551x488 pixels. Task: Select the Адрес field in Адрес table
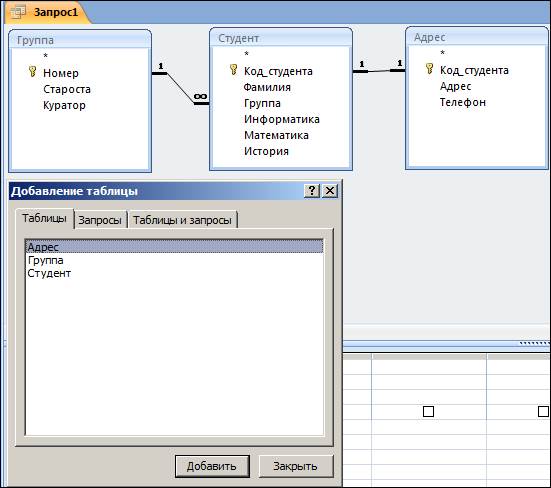[455, 86]
